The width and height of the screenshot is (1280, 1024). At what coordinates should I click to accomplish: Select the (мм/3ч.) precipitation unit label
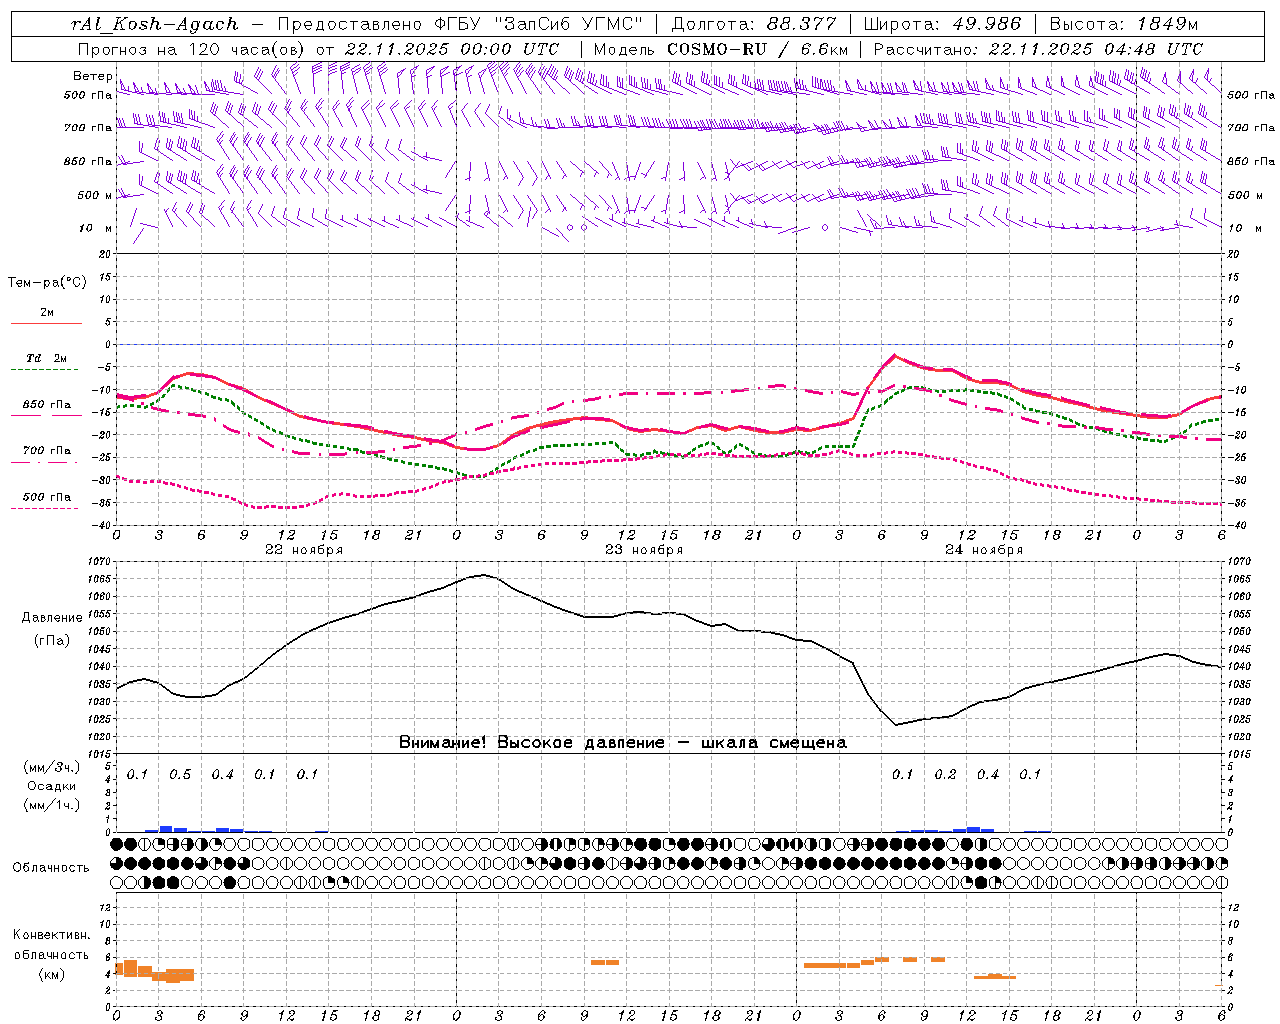(x=51, y=767)
